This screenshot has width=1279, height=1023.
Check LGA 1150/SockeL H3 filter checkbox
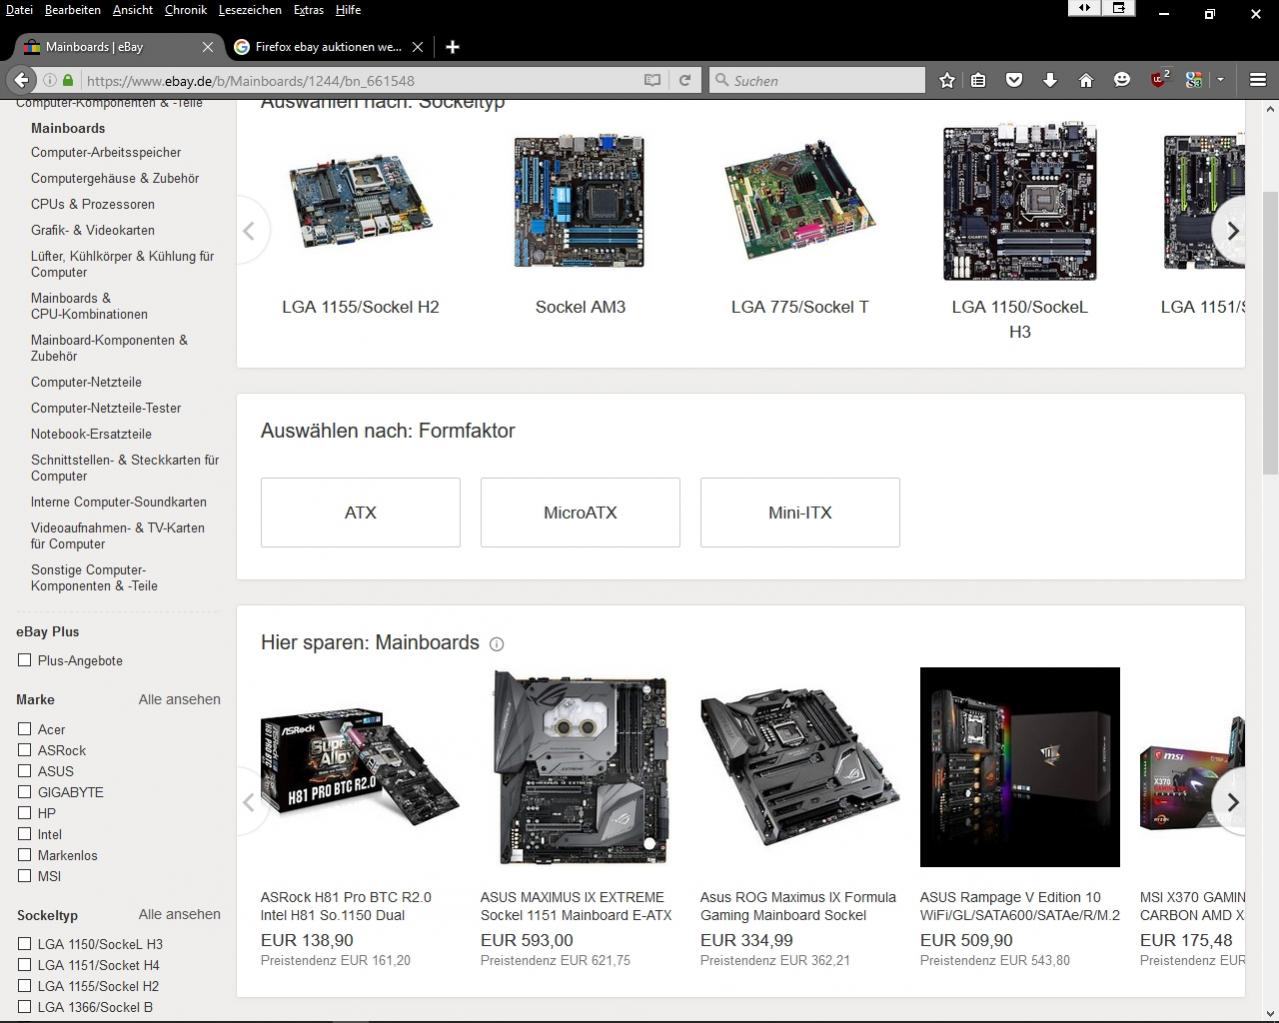[x=24, y=944]
